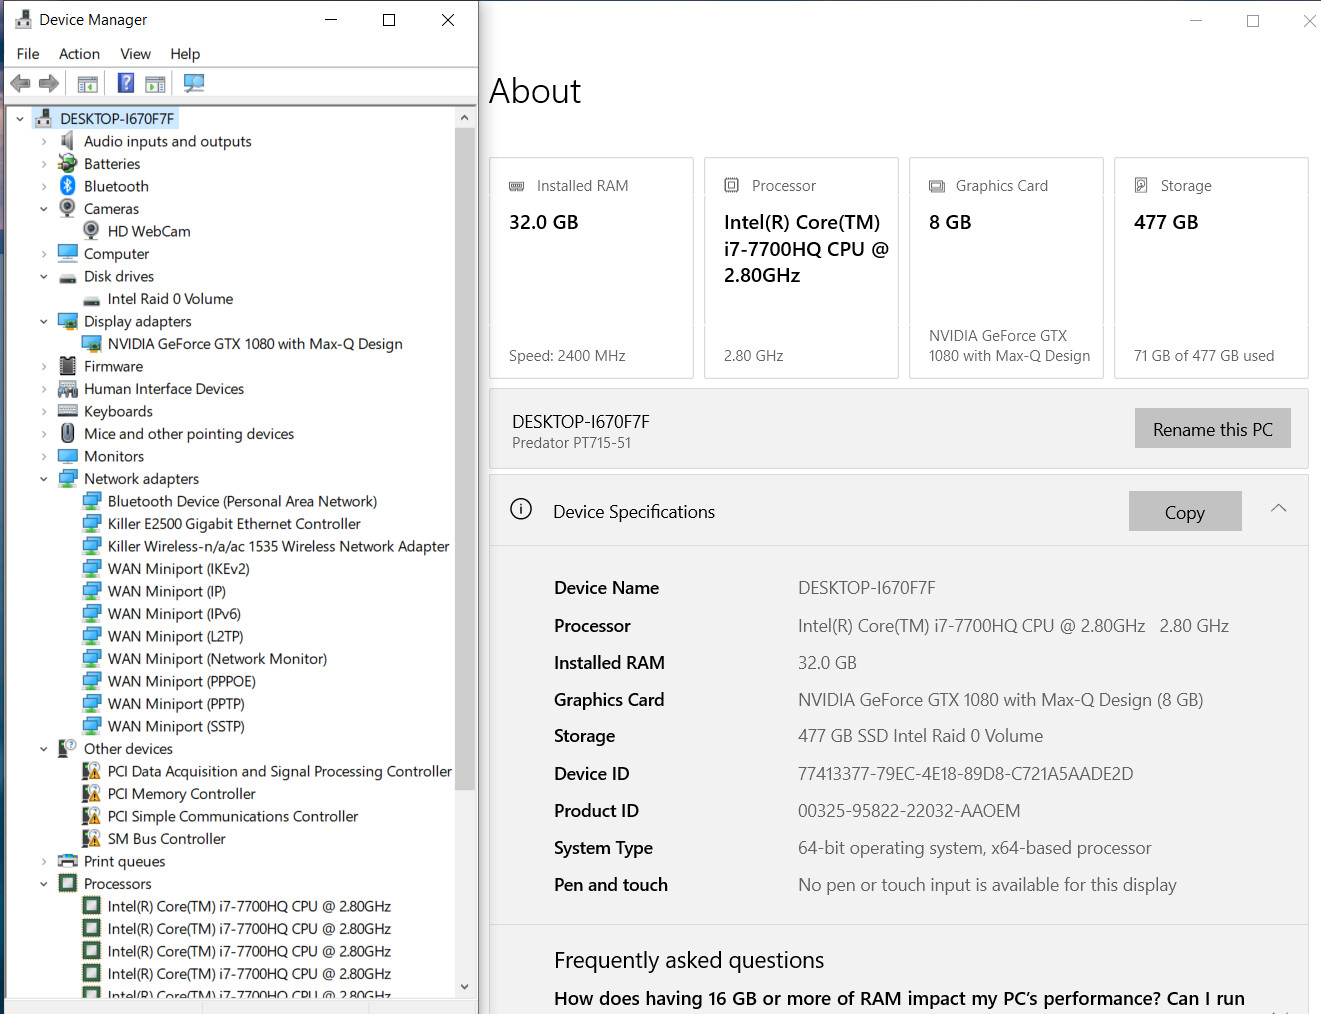The height and width of the screenshot is (1014, 1321).
Task: Click the PCI Memory Controller warning icon
Action: (91, 793)
